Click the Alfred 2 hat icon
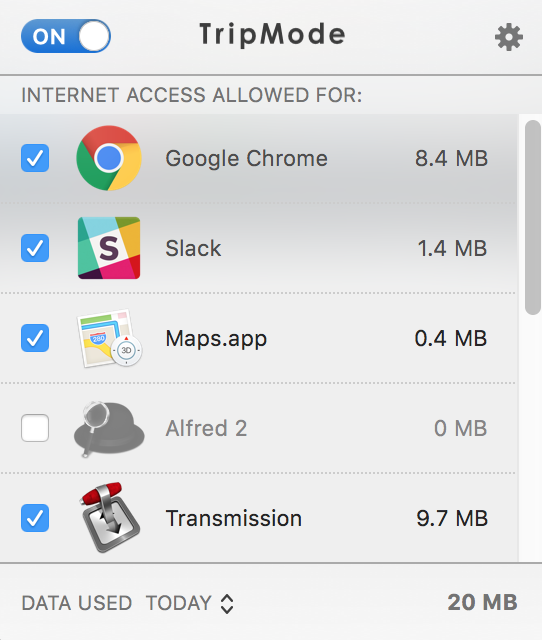The width and height of the screenshot is (542, 640). pyautogui.click(x=109, y=429)
